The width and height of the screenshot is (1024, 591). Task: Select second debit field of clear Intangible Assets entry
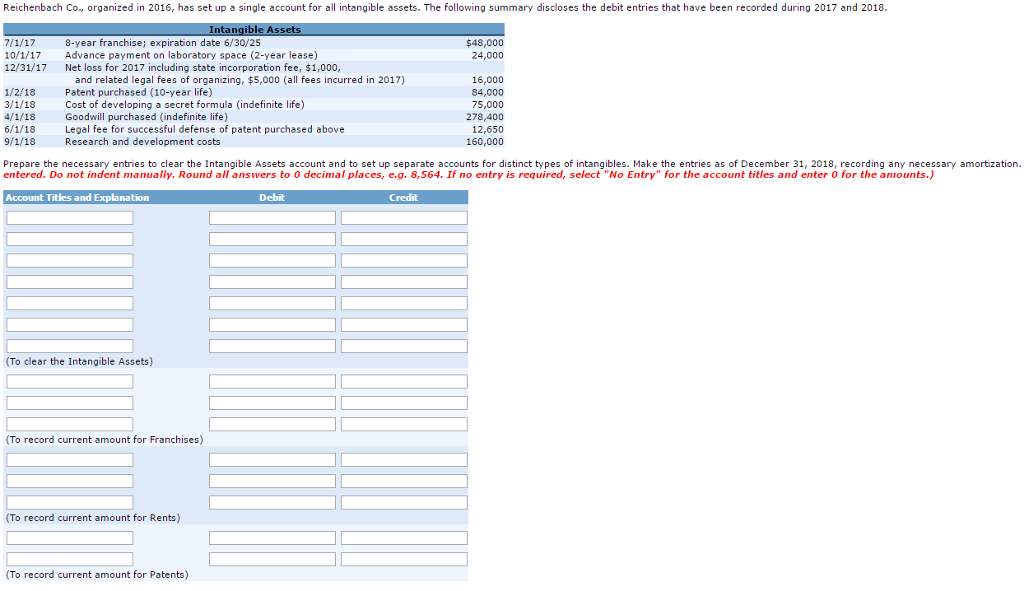pos(272,239)
